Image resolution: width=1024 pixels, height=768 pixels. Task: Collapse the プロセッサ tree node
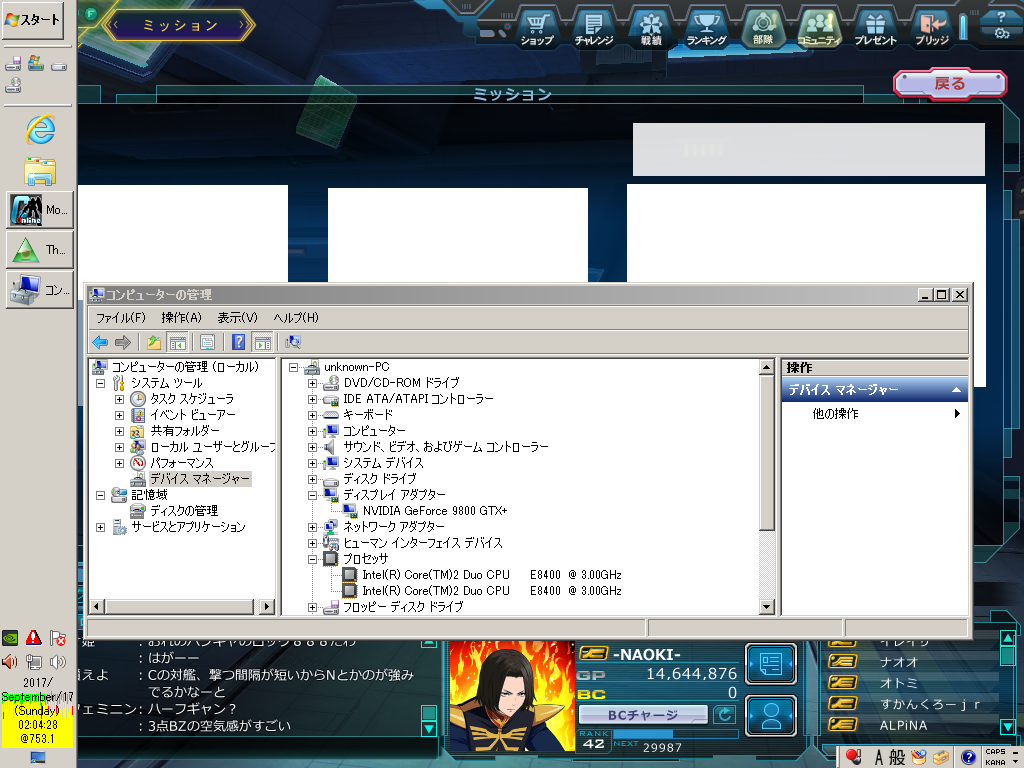pos(312,559)
